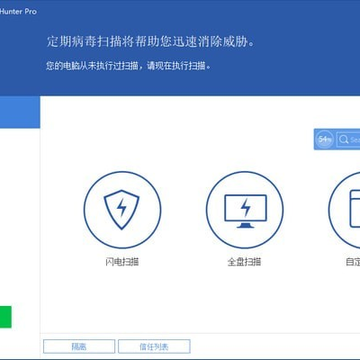
Task: Focus the floating Search box
Action: coord(348,139)
